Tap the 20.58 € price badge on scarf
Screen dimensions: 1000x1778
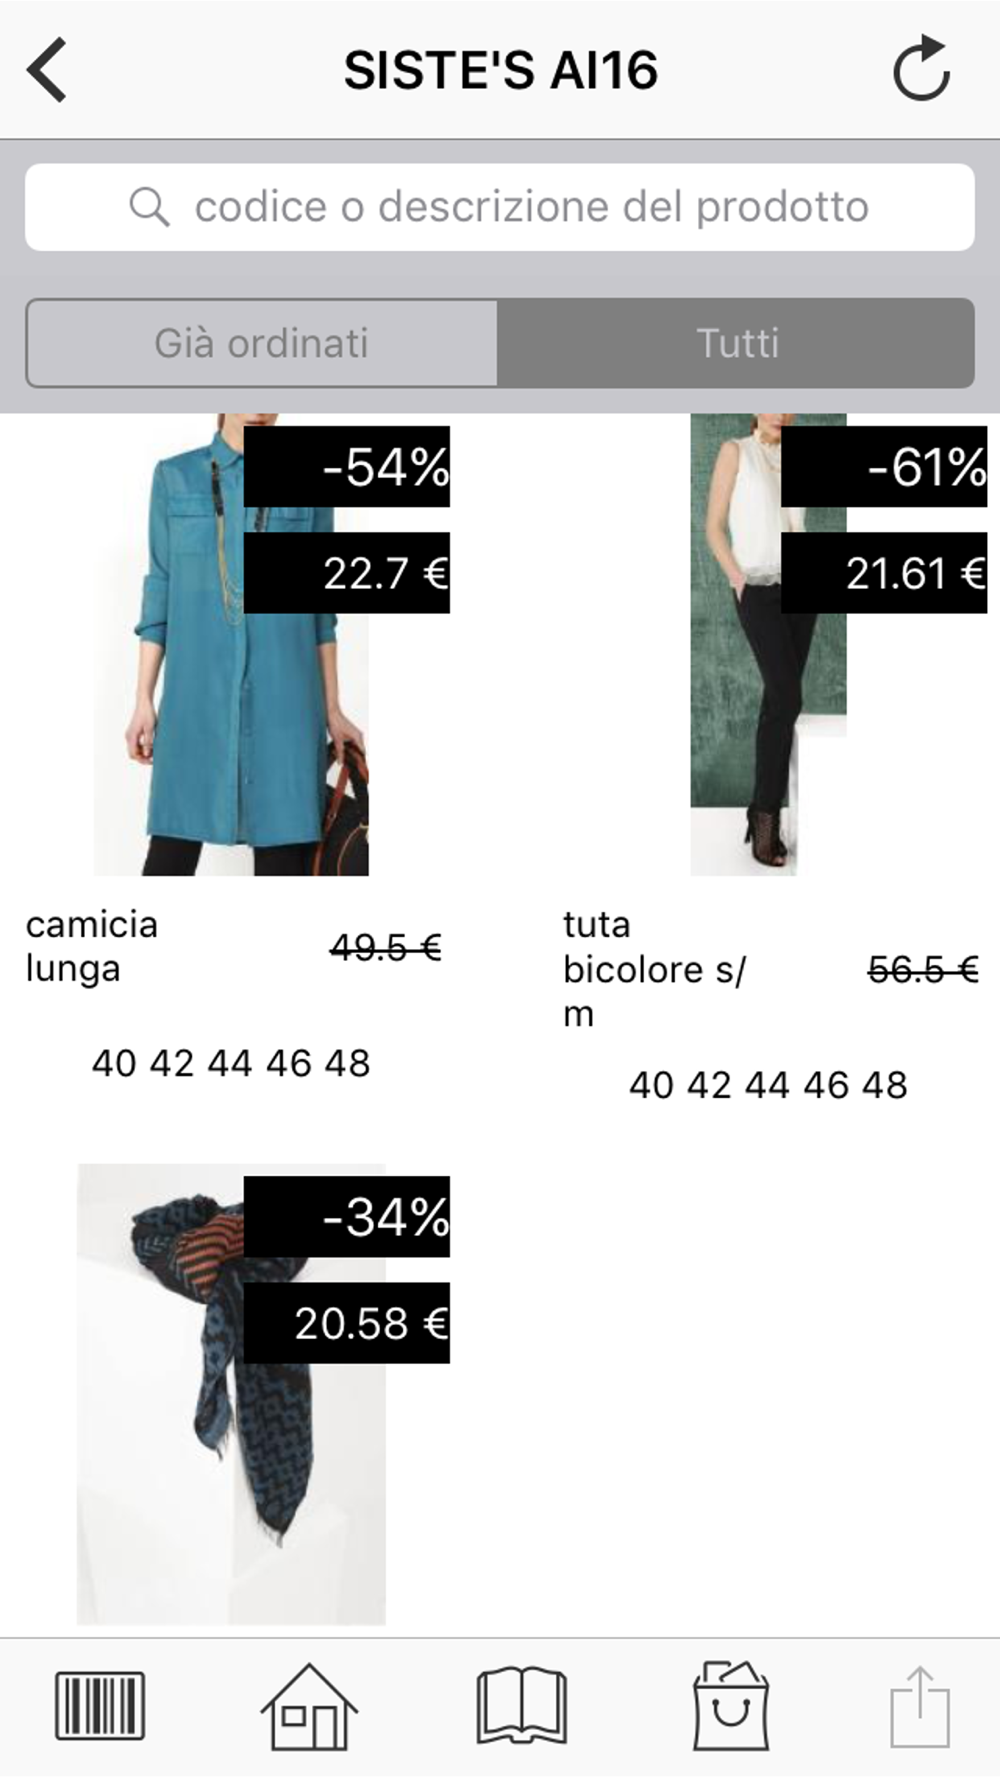(x=347, y=1323)
